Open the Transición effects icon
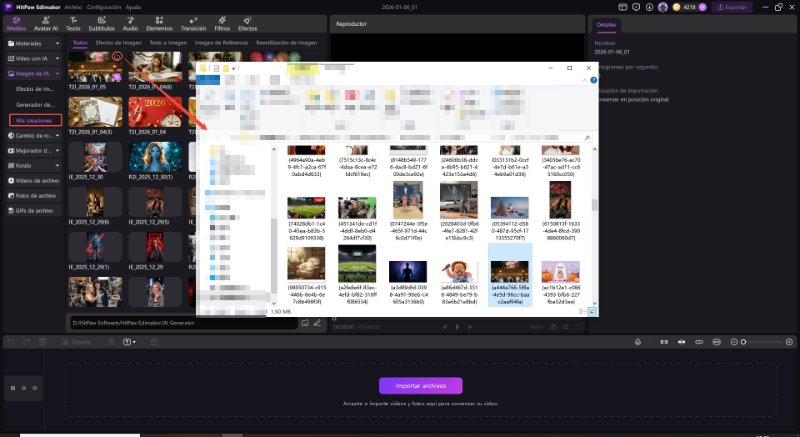The image size is (800, 437). click(192, 24)
